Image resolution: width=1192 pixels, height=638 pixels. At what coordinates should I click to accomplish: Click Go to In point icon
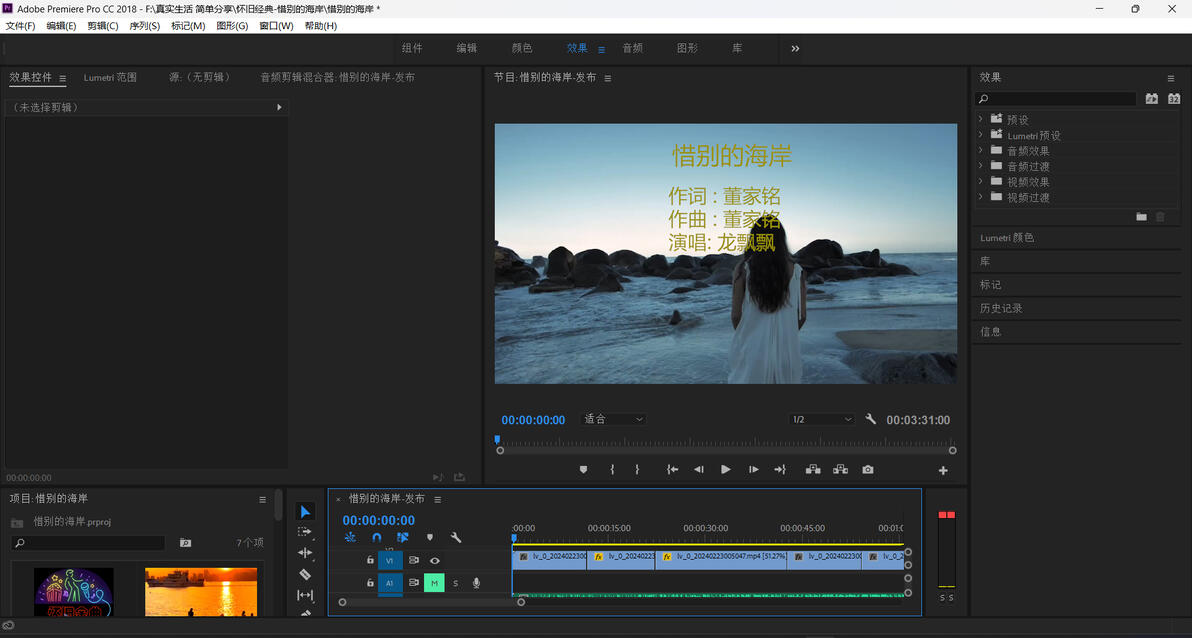672,469
